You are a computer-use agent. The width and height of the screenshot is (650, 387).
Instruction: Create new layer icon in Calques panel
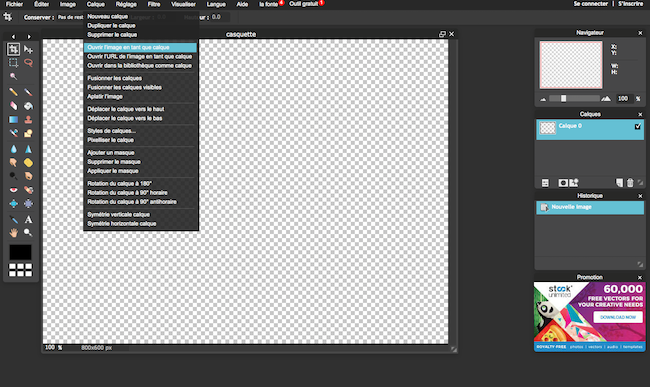(x=619, y=183)
